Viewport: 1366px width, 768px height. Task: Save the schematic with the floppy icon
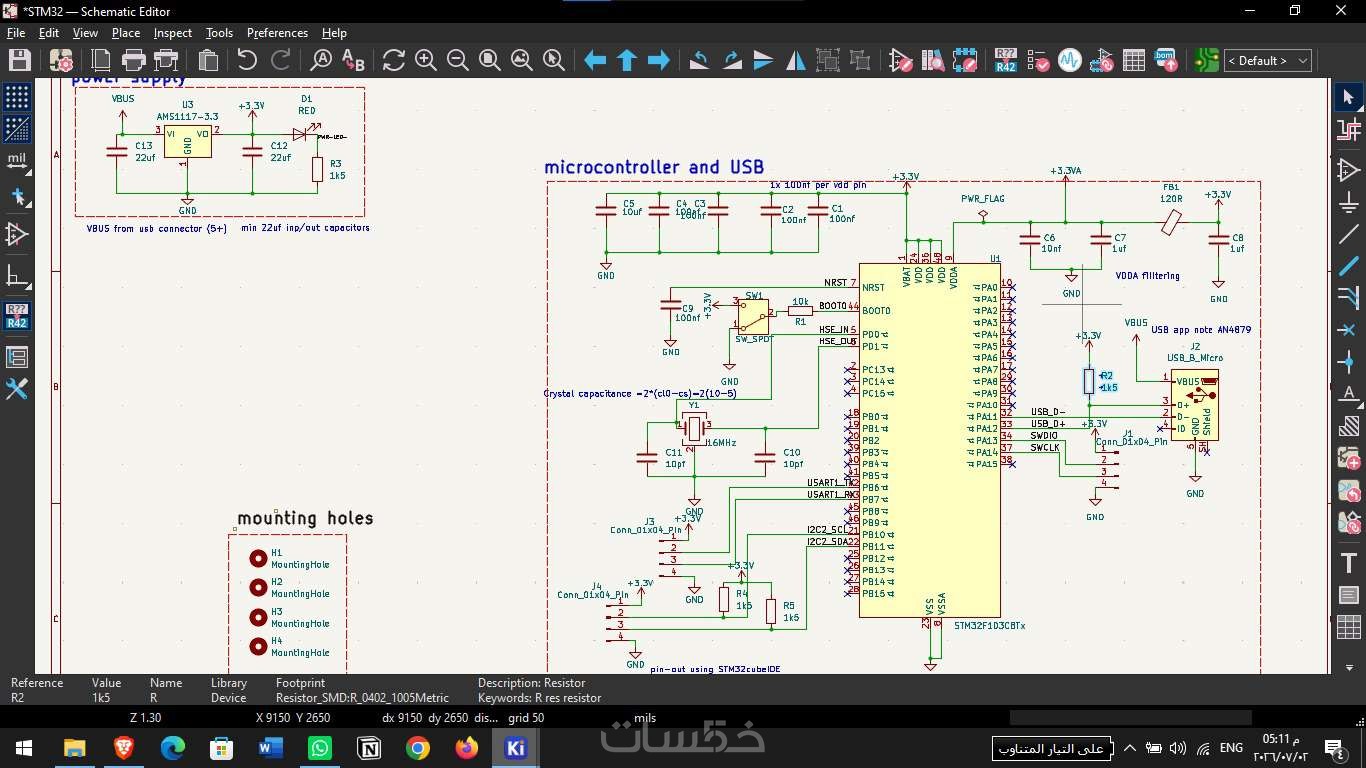(x=19, y=60)
